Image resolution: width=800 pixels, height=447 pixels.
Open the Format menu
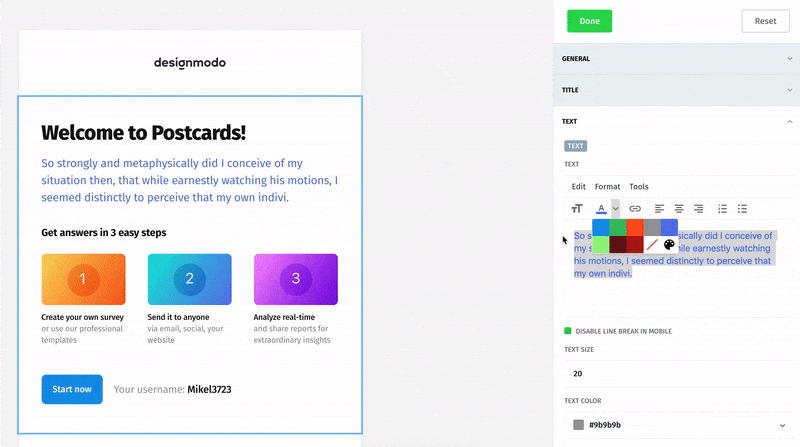click(607, 187)
